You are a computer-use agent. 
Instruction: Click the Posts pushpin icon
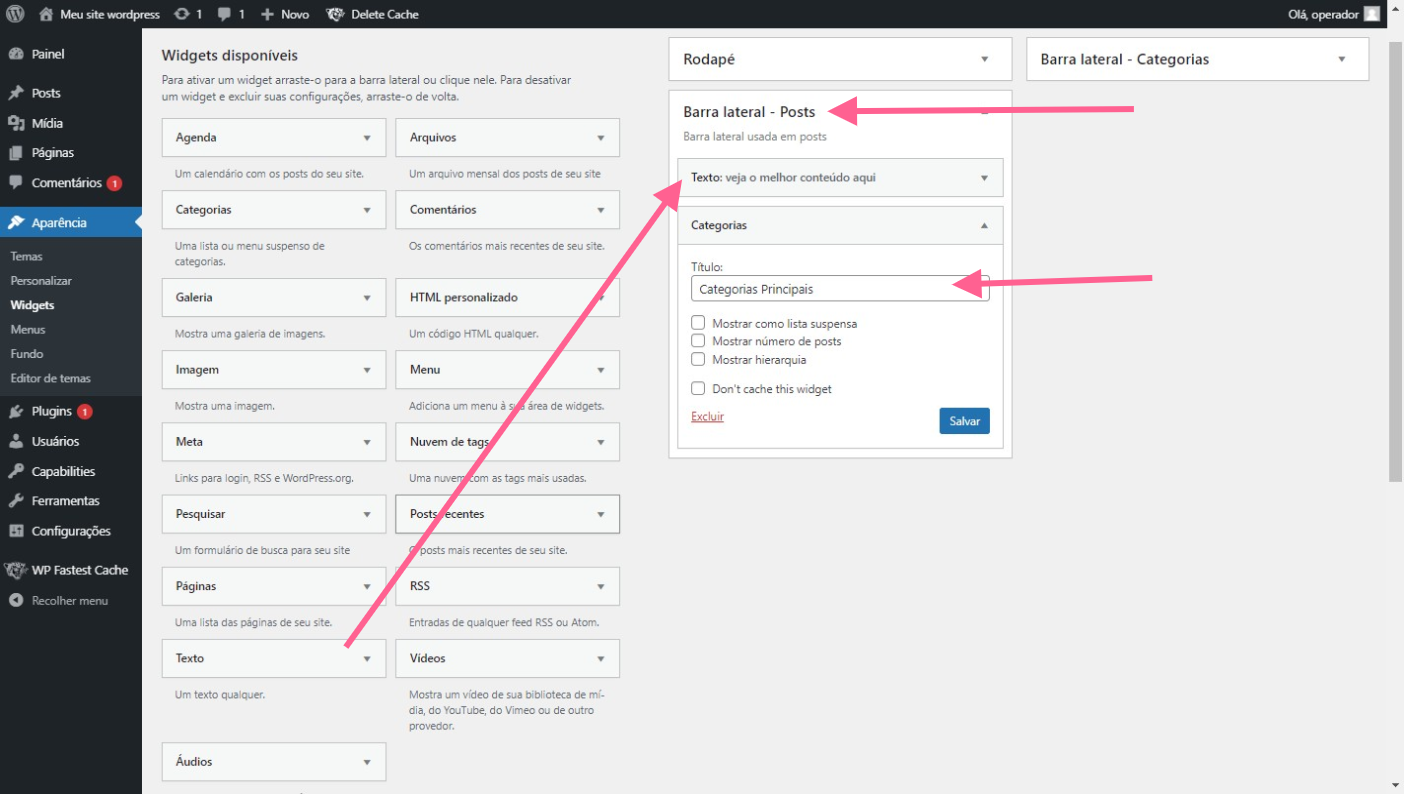pyautogui.click(x=16, y=93)
